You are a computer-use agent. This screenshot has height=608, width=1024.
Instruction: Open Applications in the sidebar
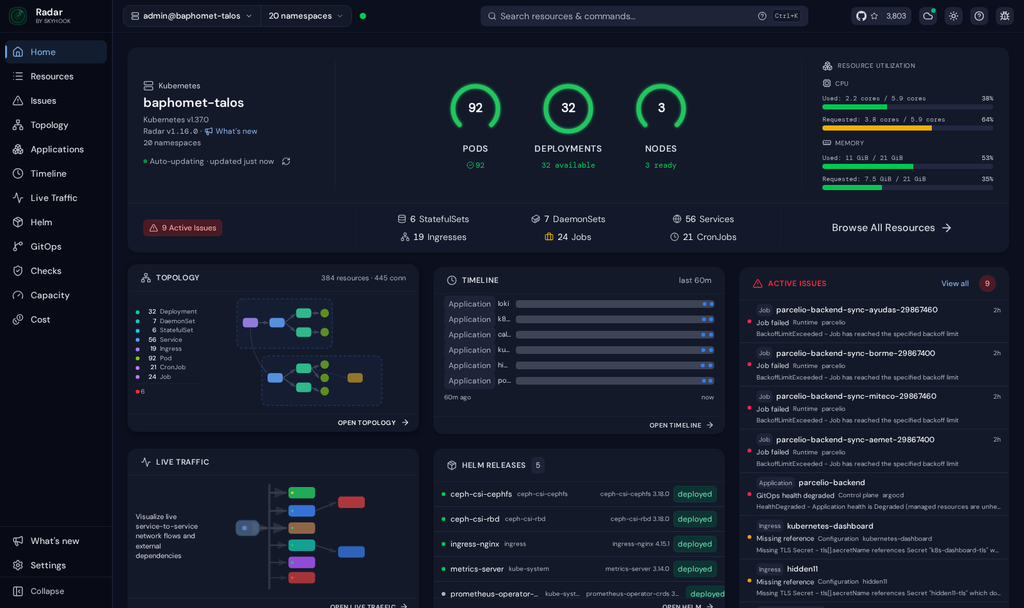pyautogui.click(x=56, y=149)
